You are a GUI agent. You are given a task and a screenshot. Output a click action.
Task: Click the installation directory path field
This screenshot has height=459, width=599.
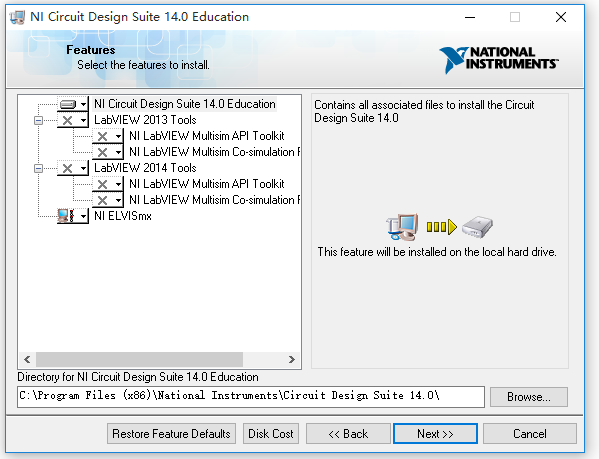point(251,397)
